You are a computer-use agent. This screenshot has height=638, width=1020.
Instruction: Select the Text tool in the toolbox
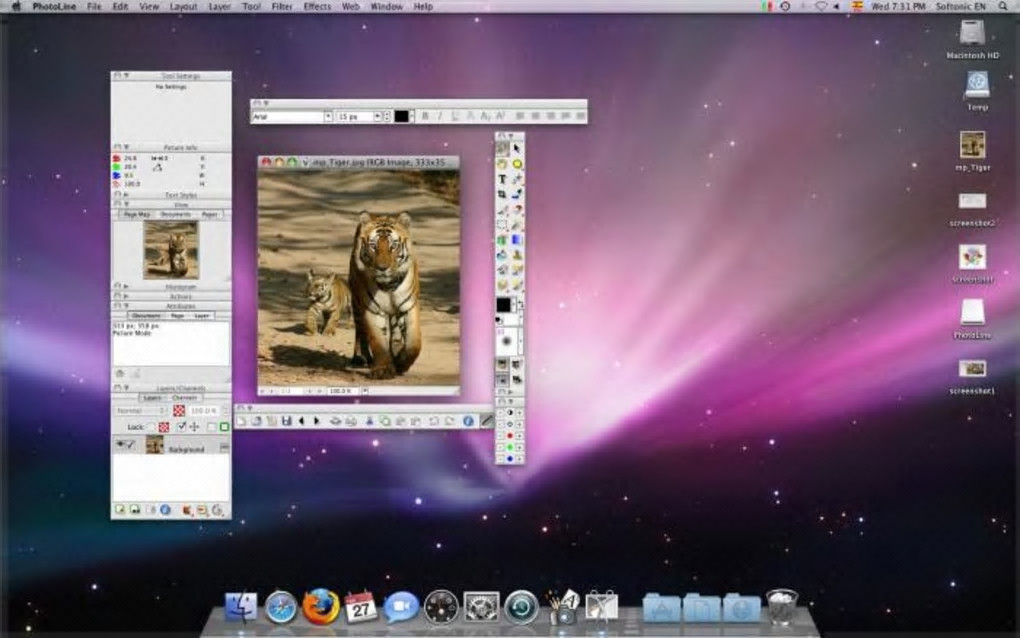(502, 179)
